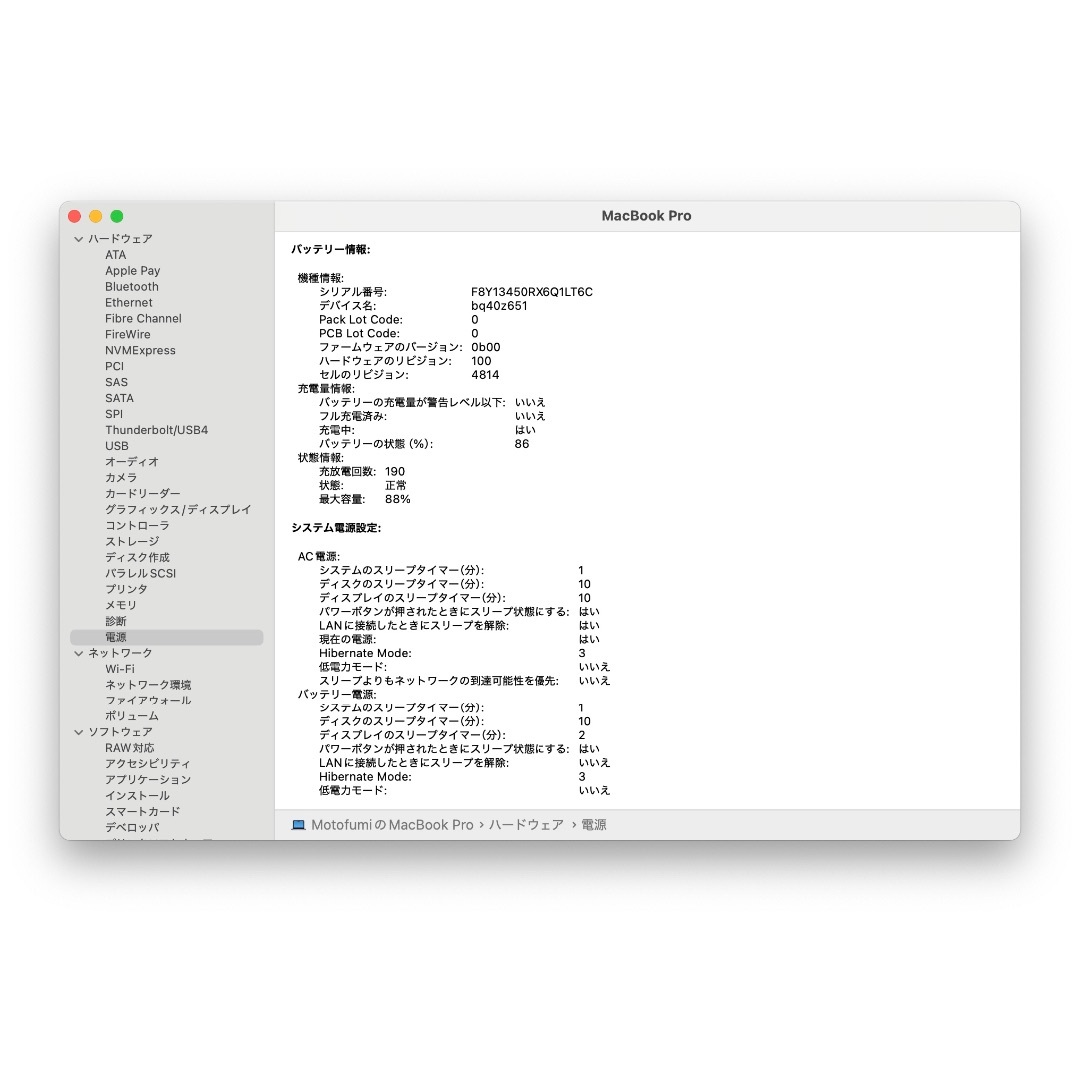Collapse the ハードウェア section chevron
This screenshot has height=1080, width=1080.
(79, 239)
